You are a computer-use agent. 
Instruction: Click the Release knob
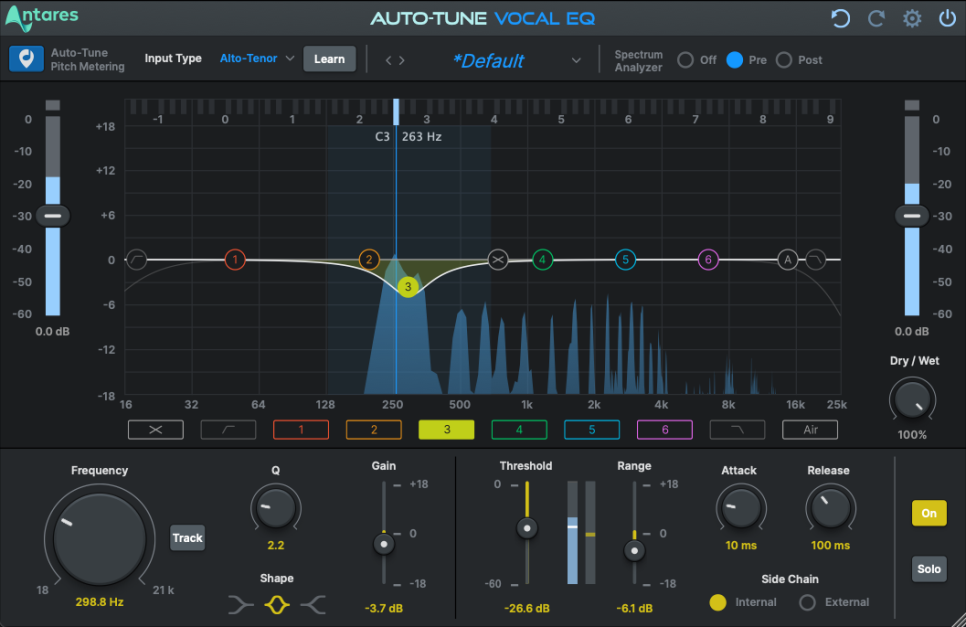[x=830, y=509]
